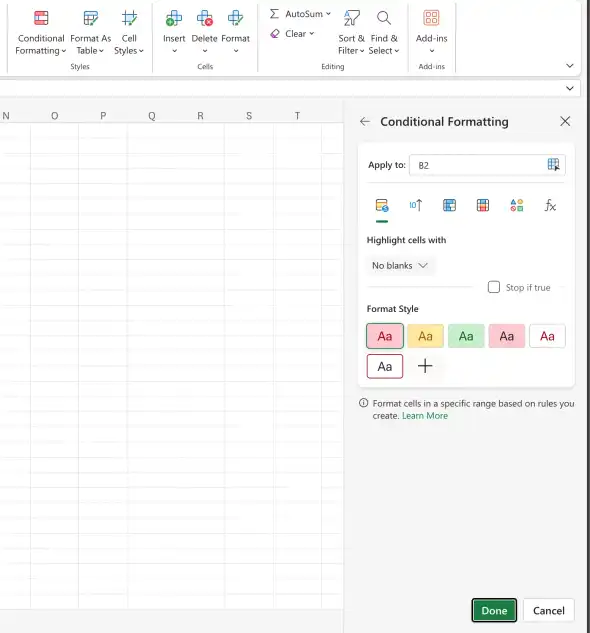Click the Format cells icon
Viewport: 590px width, 633px height.
pyautogui.click(x=235, y=18)
